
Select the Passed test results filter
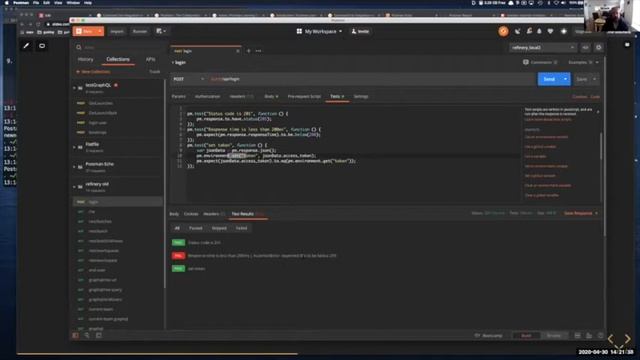196,228
